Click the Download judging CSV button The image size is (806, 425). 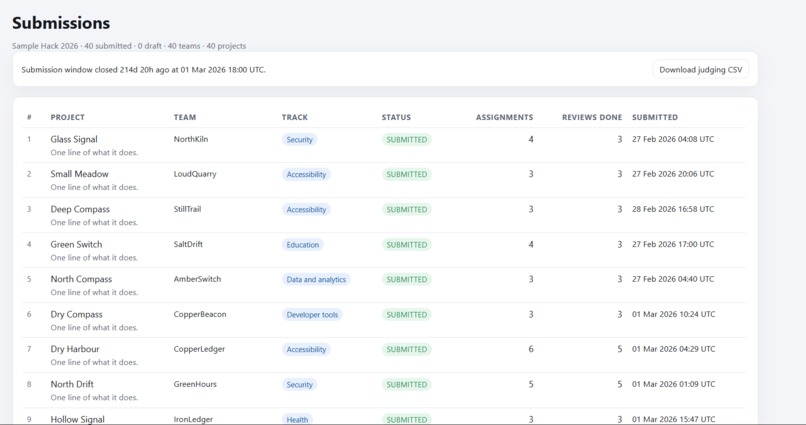coord(701,69)
